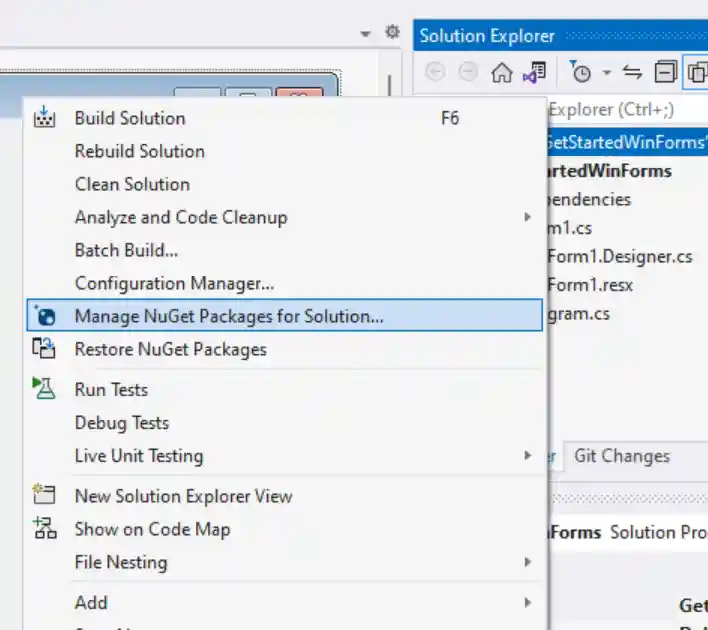708x630 pixels.
Task: Select the bold GetStartedWinForms project node
Action: pos(609,171)
